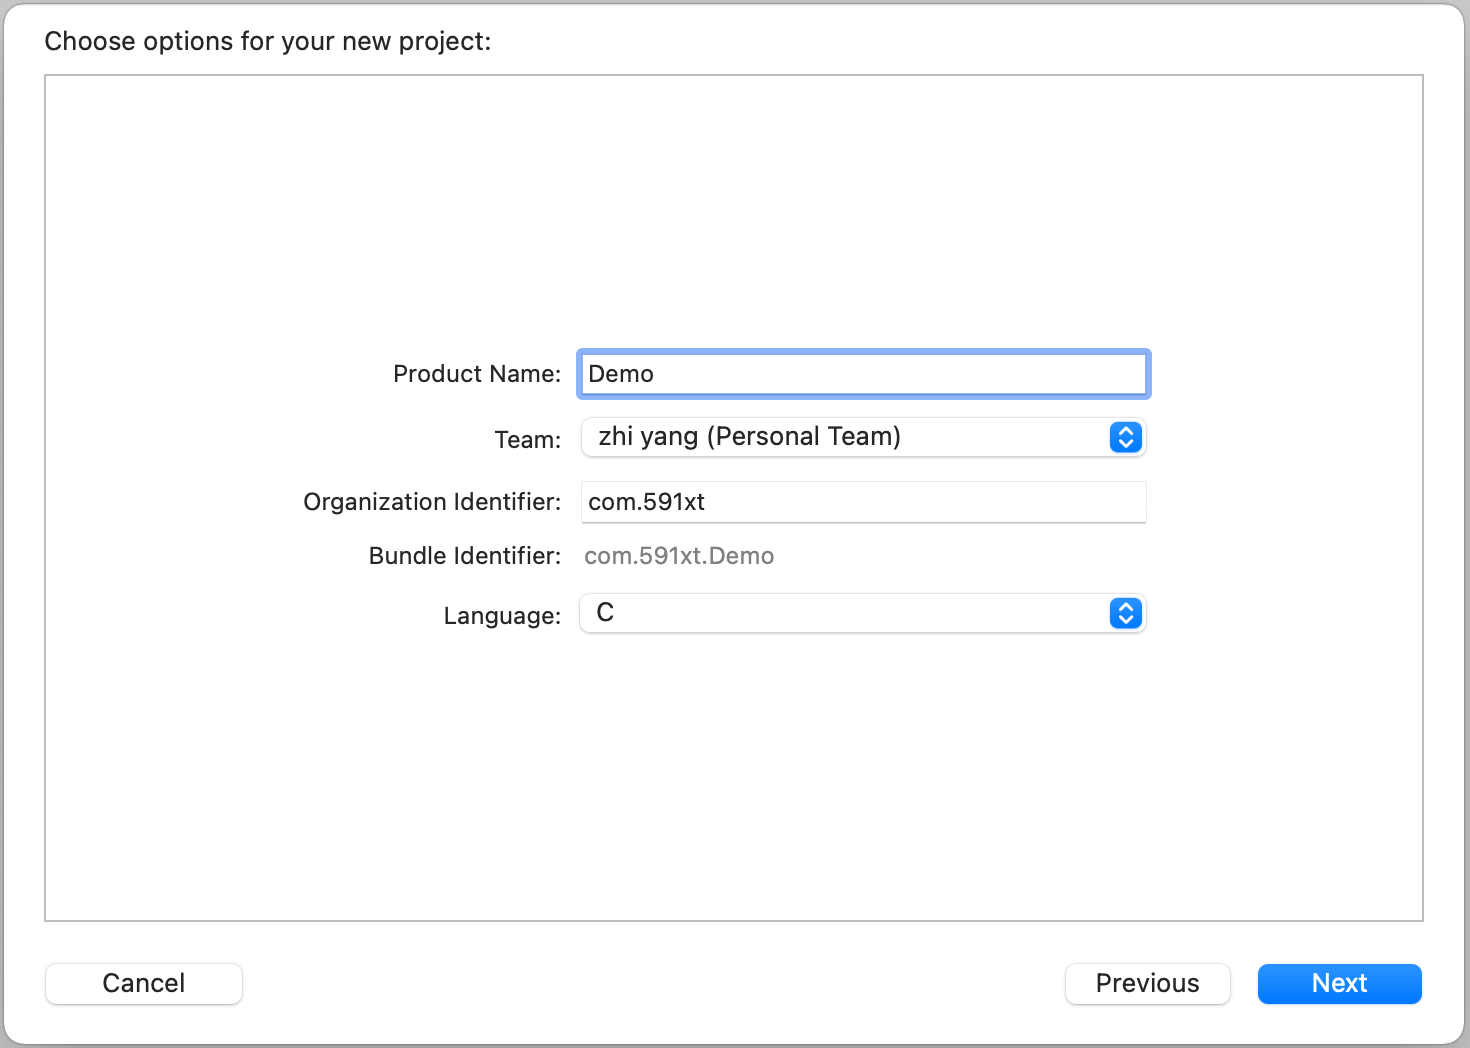Click the "Organization Identifier:" label
Viewport: 1470px width, 1048px height.
432,502
